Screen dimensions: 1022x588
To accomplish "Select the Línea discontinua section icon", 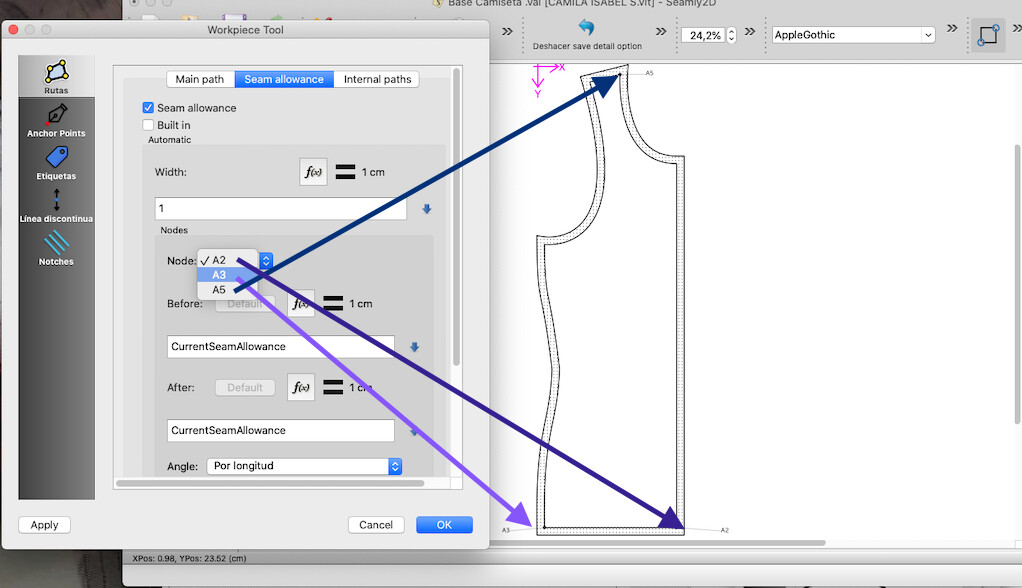I will pos(56,202).
